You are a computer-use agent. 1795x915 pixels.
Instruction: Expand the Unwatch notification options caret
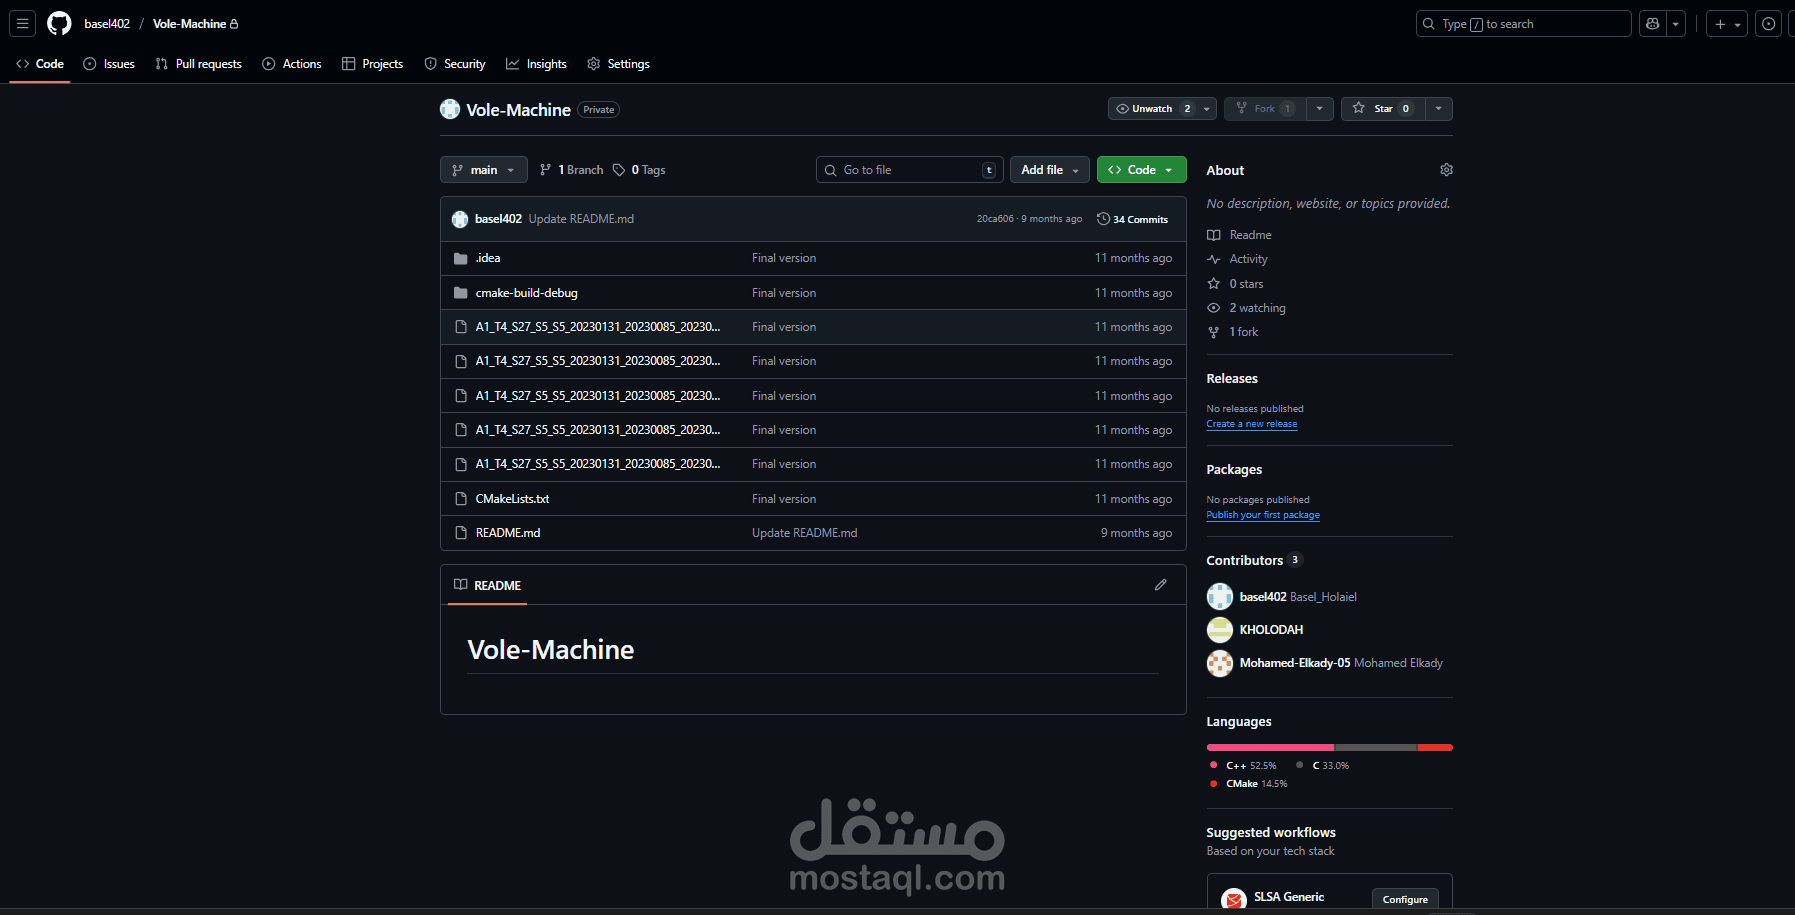click(x=1207, y=108)
